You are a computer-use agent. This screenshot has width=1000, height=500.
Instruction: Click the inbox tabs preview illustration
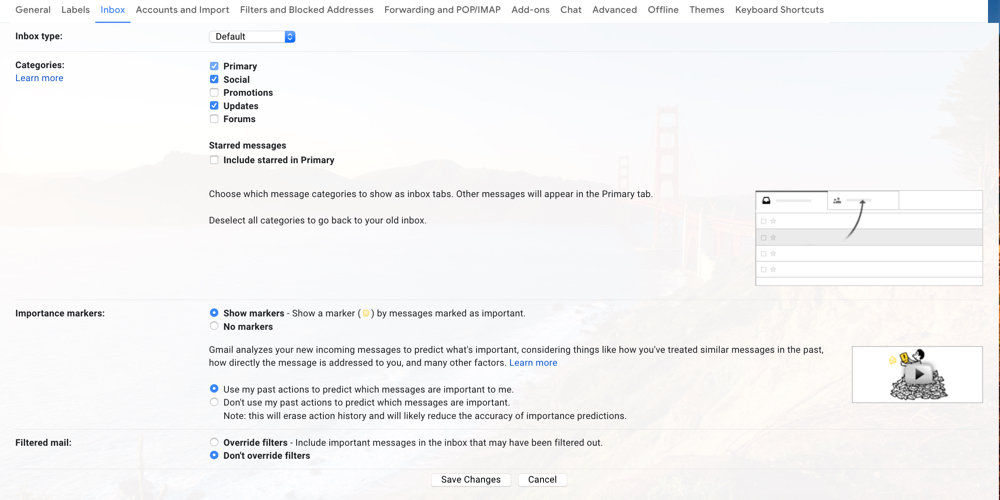(x=868, y=238)
